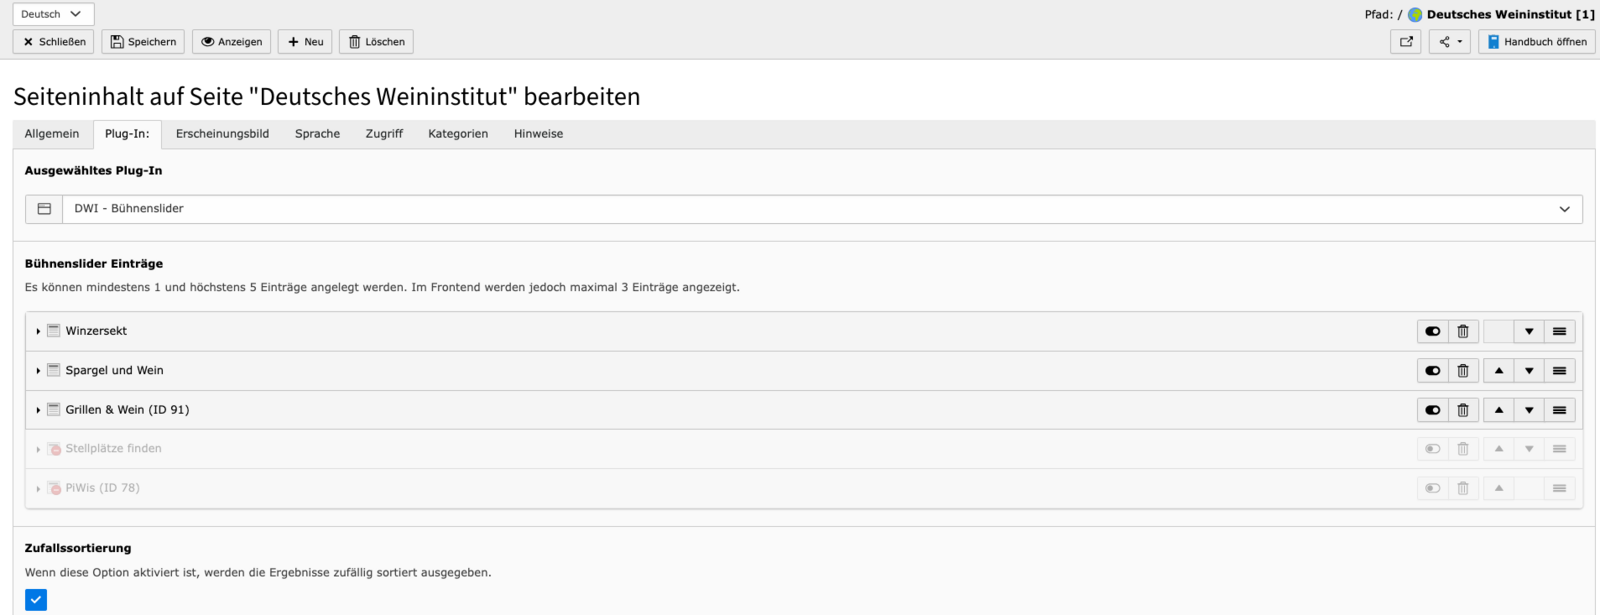1600x615 pixels.
Task: Click drag handle of Grillen & Wein row
Action: [1559, 410]
